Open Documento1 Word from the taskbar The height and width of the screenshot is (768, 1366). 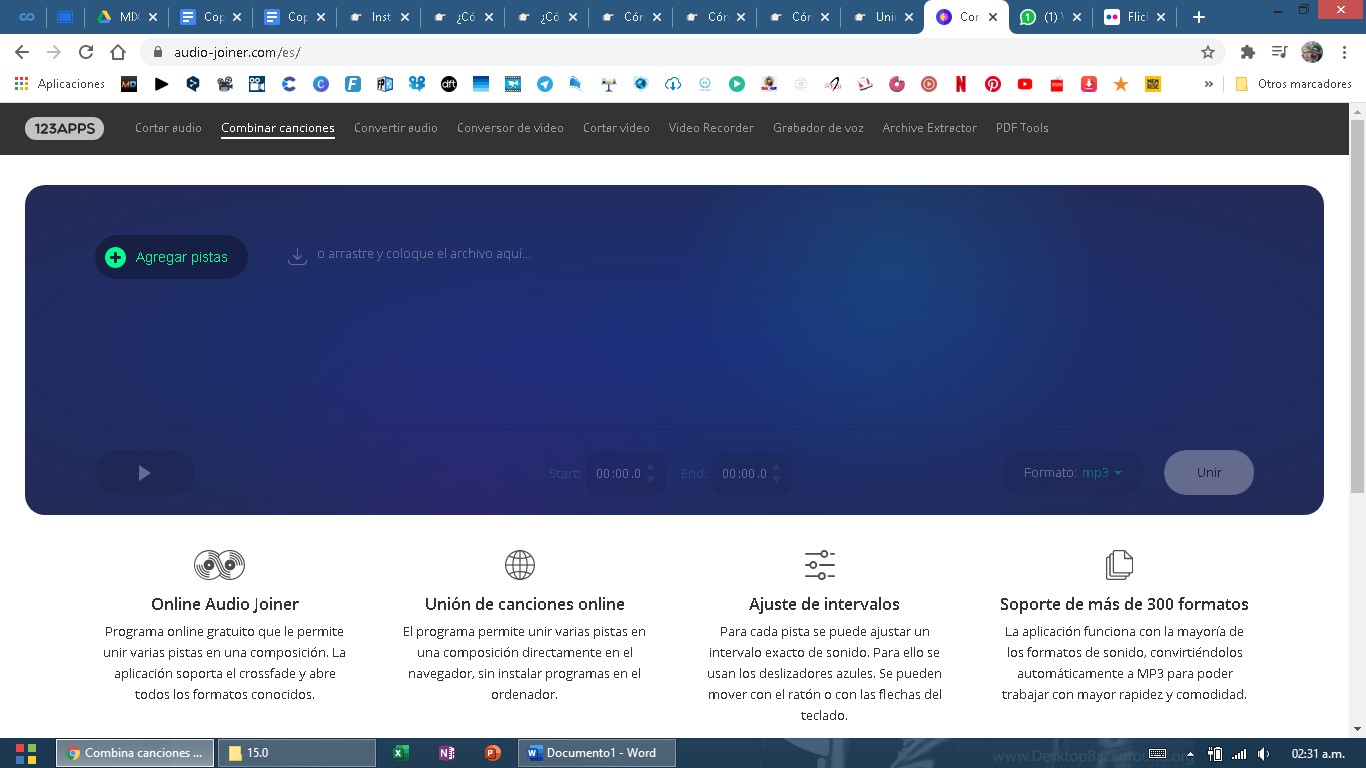tap(596, 752)
